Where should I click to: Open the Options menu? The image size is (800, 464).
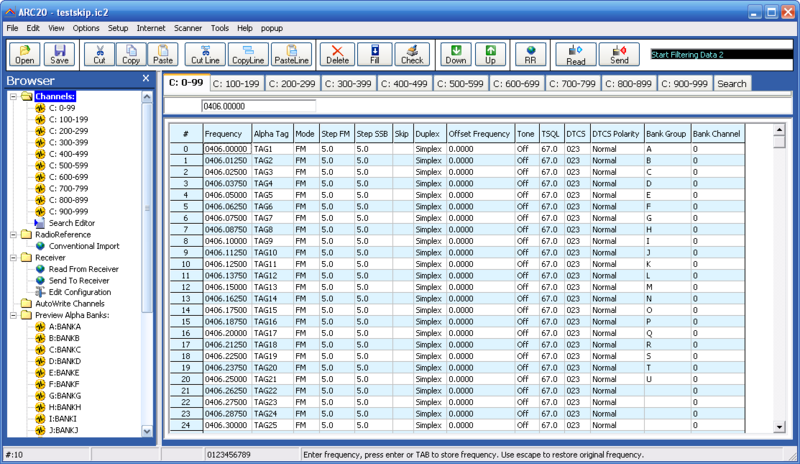pos(86,28)
